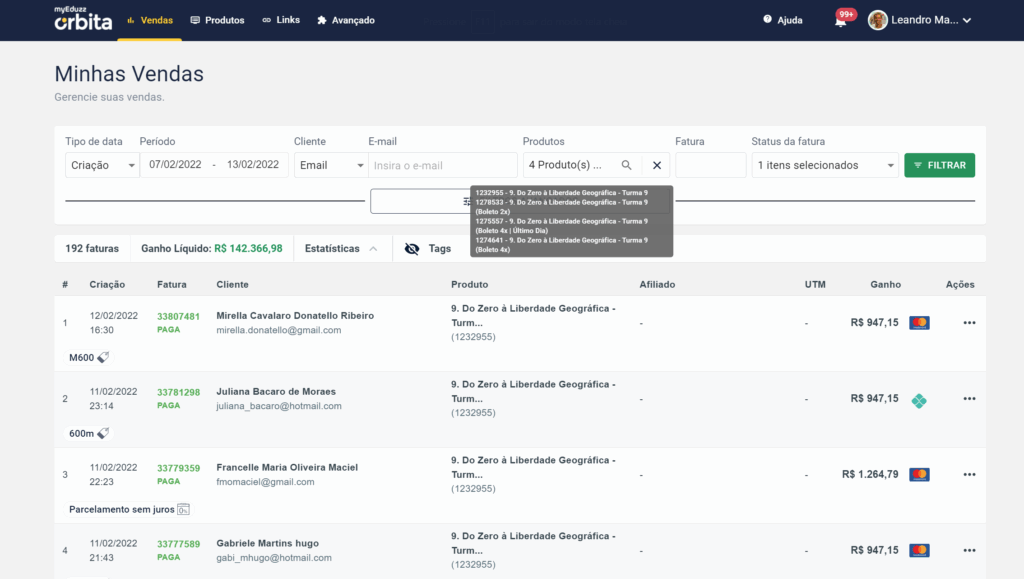Viewport: 1024px width, 579px height.
Task: Open Ajuda help
Action: 782,20
